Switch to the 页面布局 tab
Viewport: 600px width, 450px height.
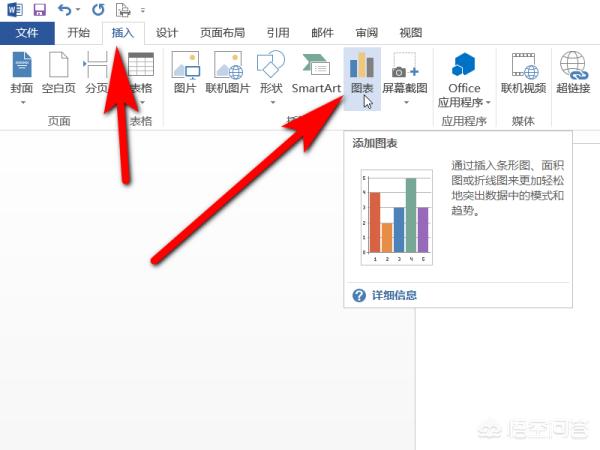tap(222, 33)
